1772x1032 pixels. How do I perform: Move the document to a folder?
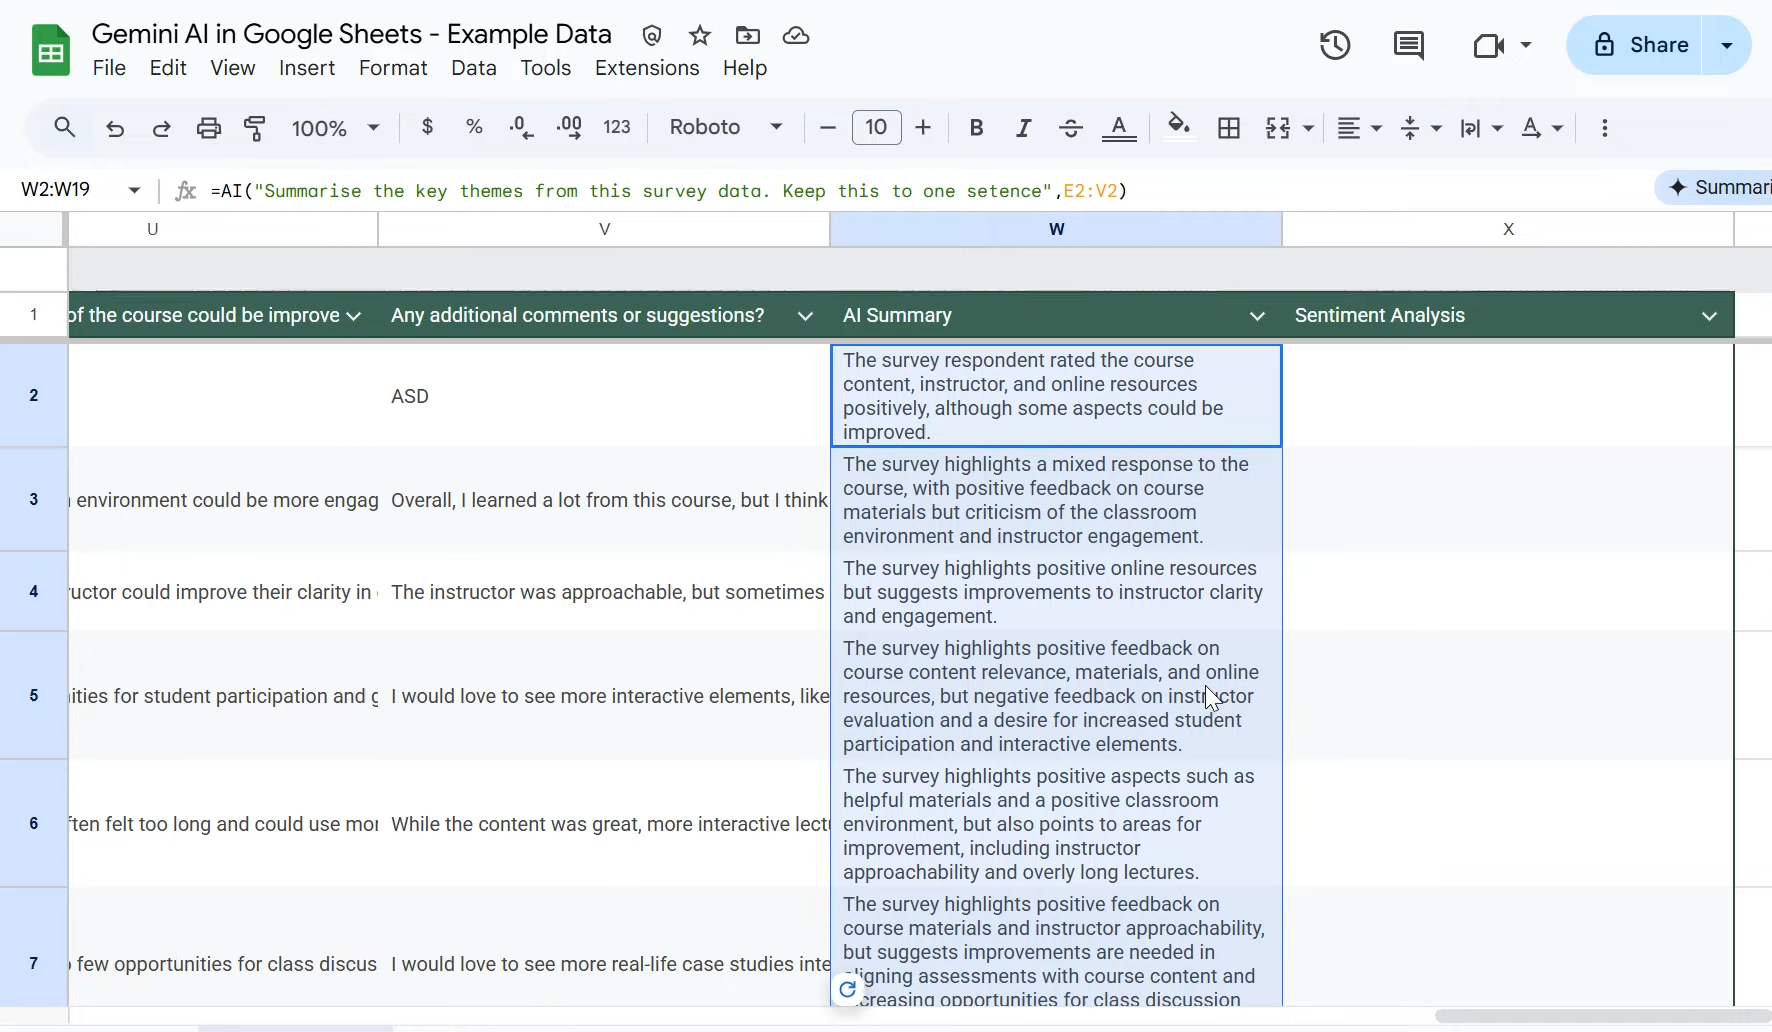point(747,36)
